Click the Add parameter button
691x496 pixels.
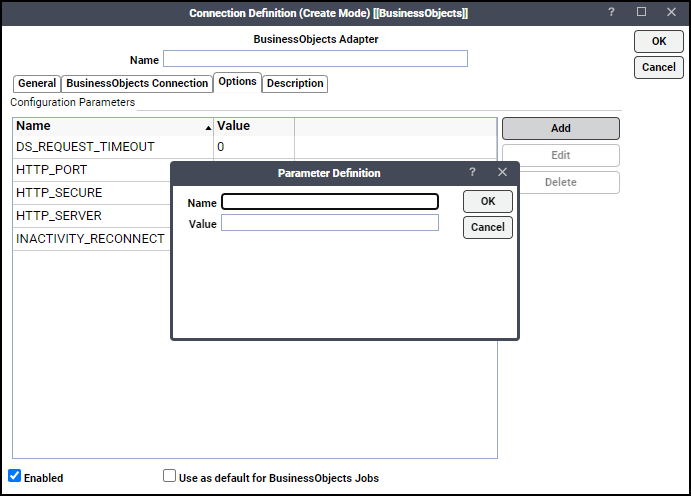point(561,128)
